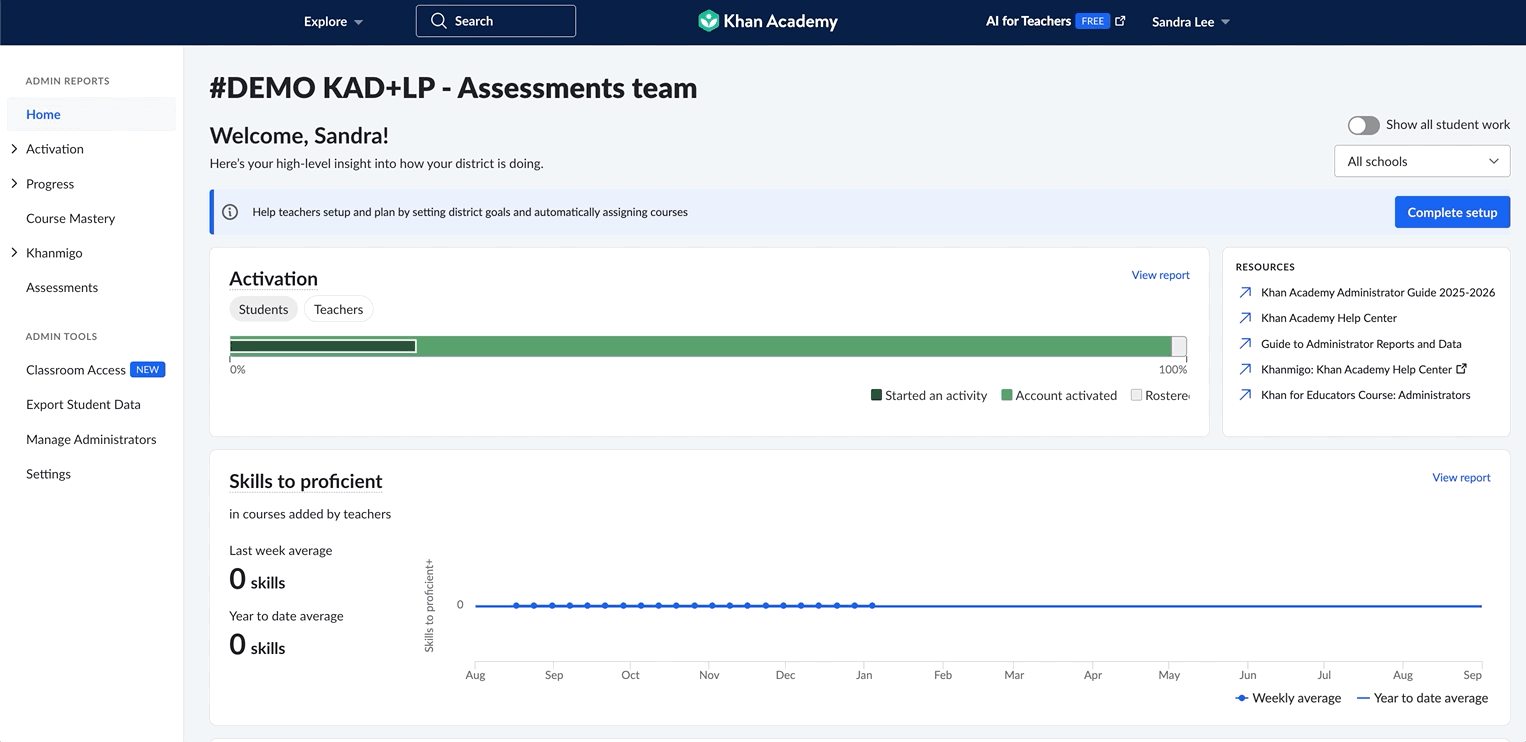Click dark Started an activity progress bar segment

coord(323,346)
